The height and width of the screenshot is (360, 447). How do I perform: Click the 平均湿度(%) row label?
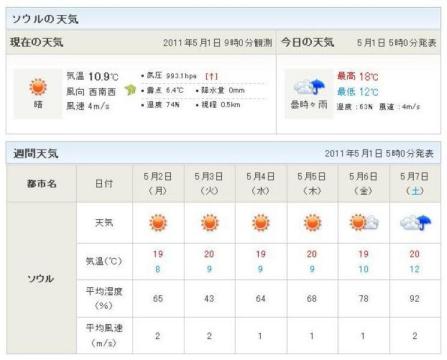point(104,298)
